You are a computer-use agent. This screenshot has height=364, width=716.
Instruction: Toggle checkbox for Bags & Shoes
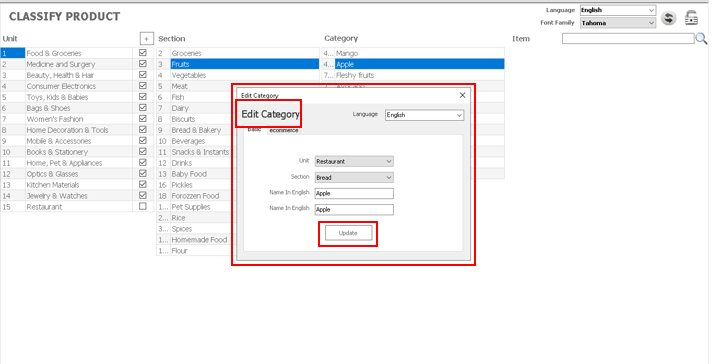142,108
